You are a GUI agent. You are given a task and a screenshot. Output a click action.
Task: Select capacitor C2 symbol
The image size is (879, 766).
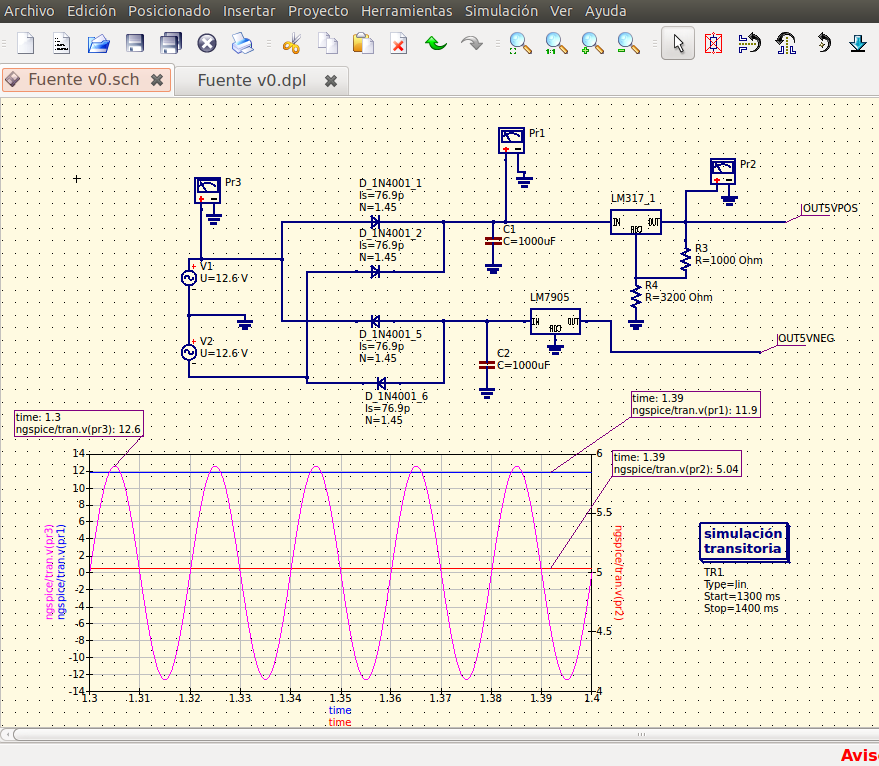(487, 365)
